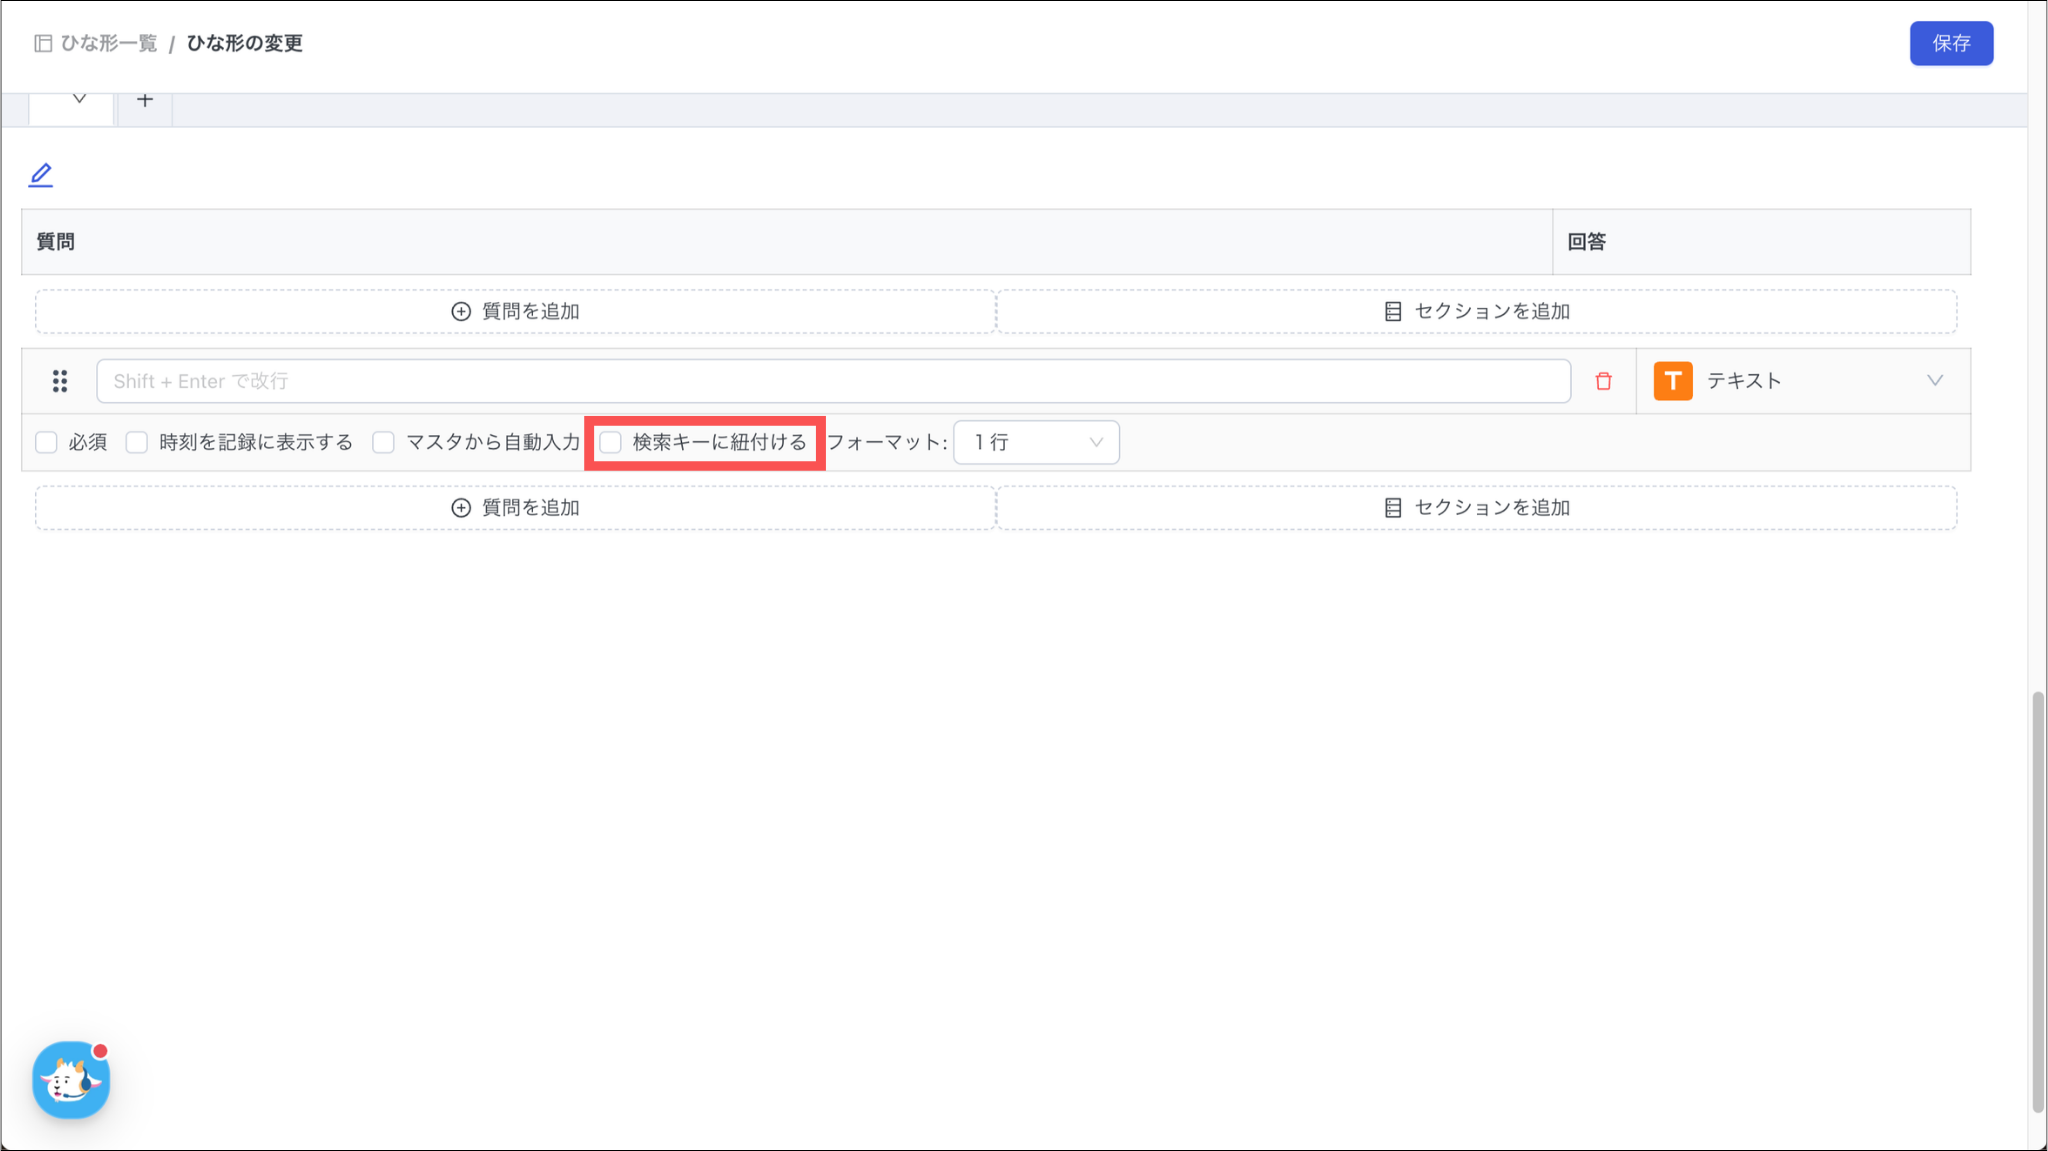This screenshot has width=2048, height=1151.
Task: Click the vertical page scrollbar
Action: click(x=2037, y=900)
